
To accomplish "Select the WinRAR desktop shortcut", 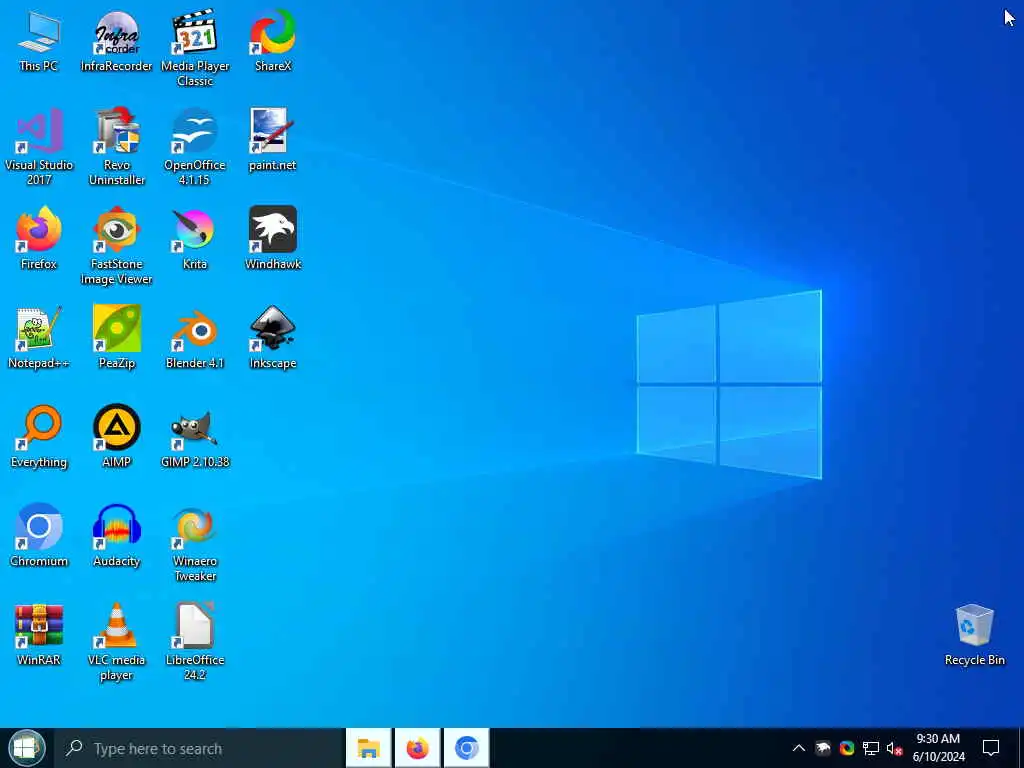I will point(39,635).
